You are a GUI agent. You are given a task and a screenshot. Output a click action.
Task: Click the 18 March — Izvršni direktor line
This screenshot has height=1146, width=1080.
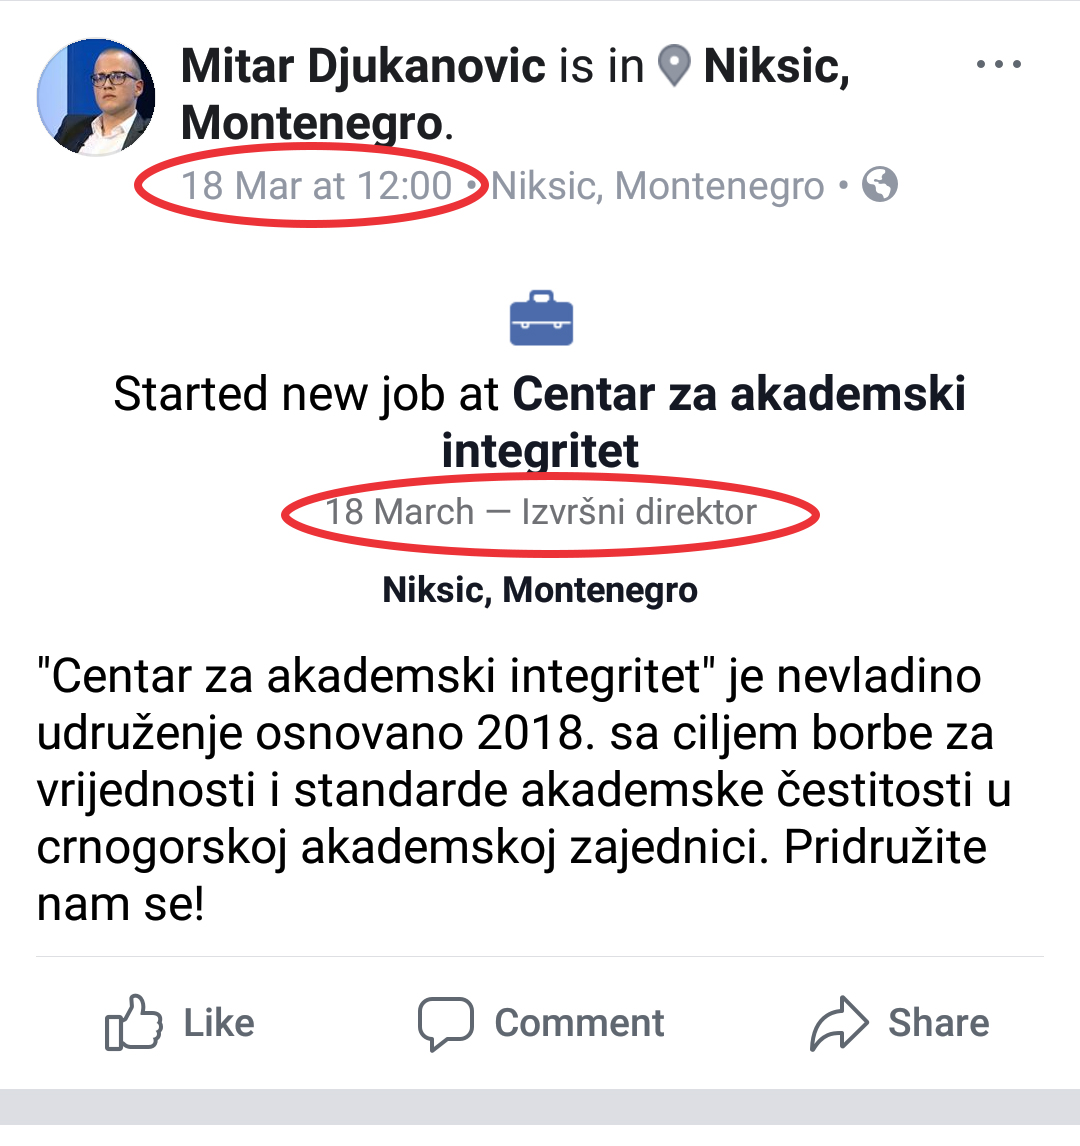point(541,512)
